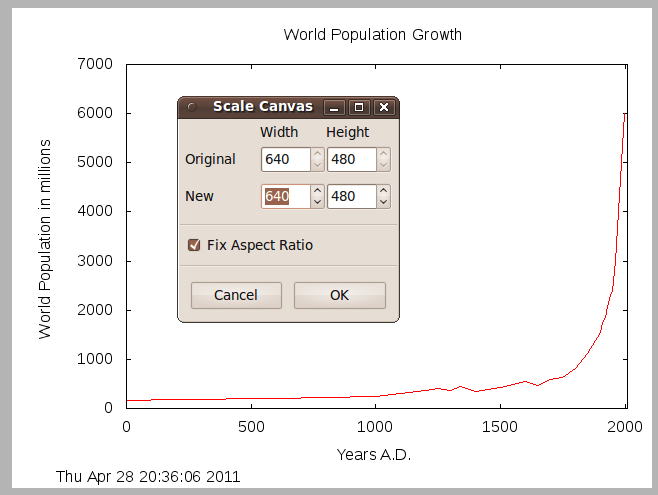Viewport: 658px width, 495px height.
Task: Click the Original Height down arrow
Action: point(383,165)
